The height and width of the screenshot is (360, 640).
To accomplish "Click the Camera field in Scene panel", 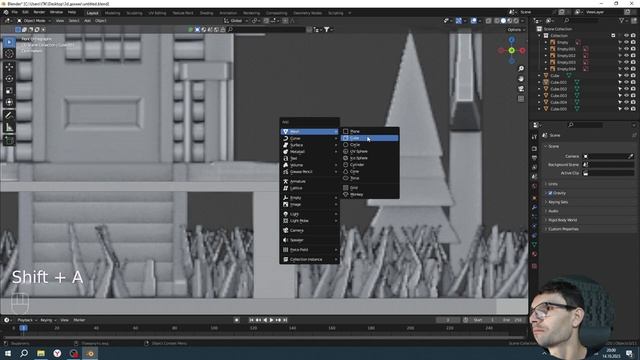I will point(609,156).
